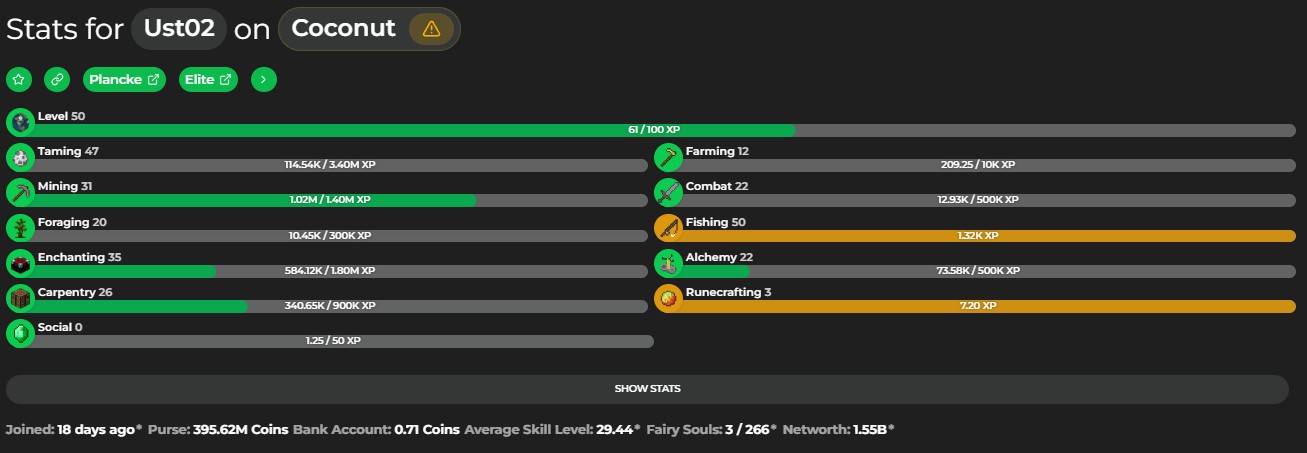
Task: Click the Farming hoe icon
Action: pyautogui.click(x=668, y=158)
